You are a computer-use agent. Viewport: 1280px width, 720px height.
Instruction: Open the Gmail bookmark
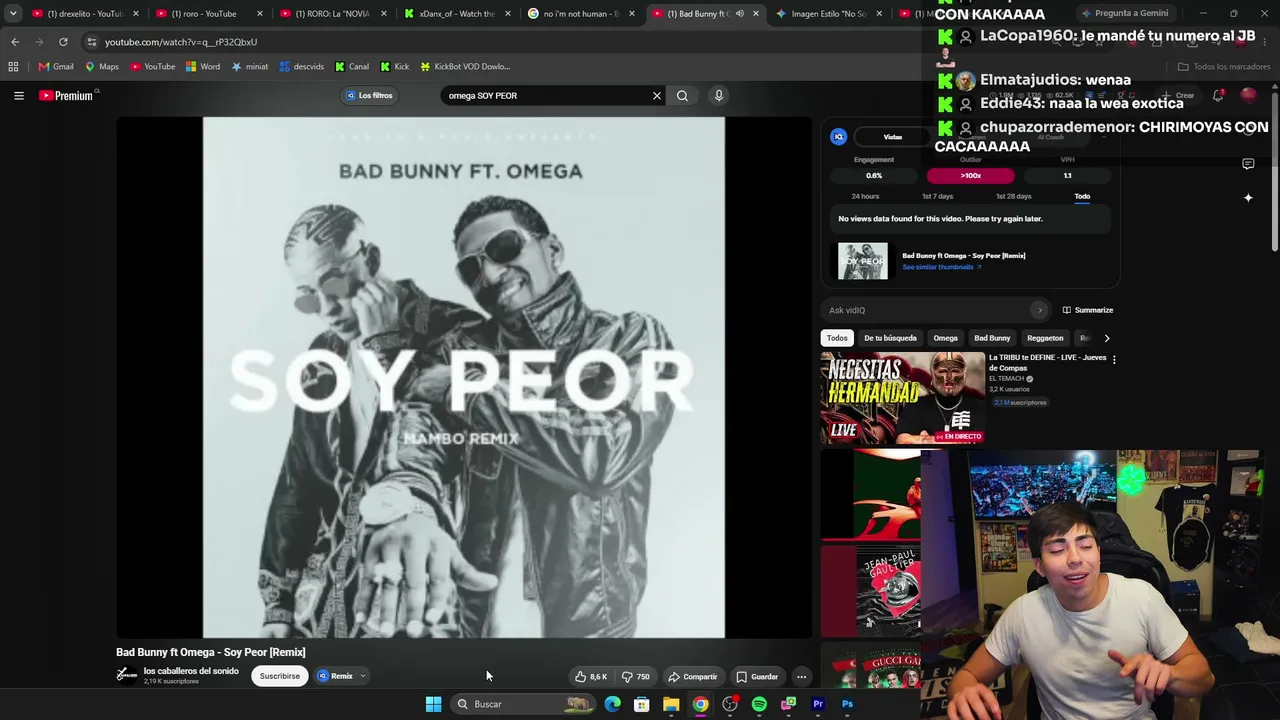click(56, 66)
